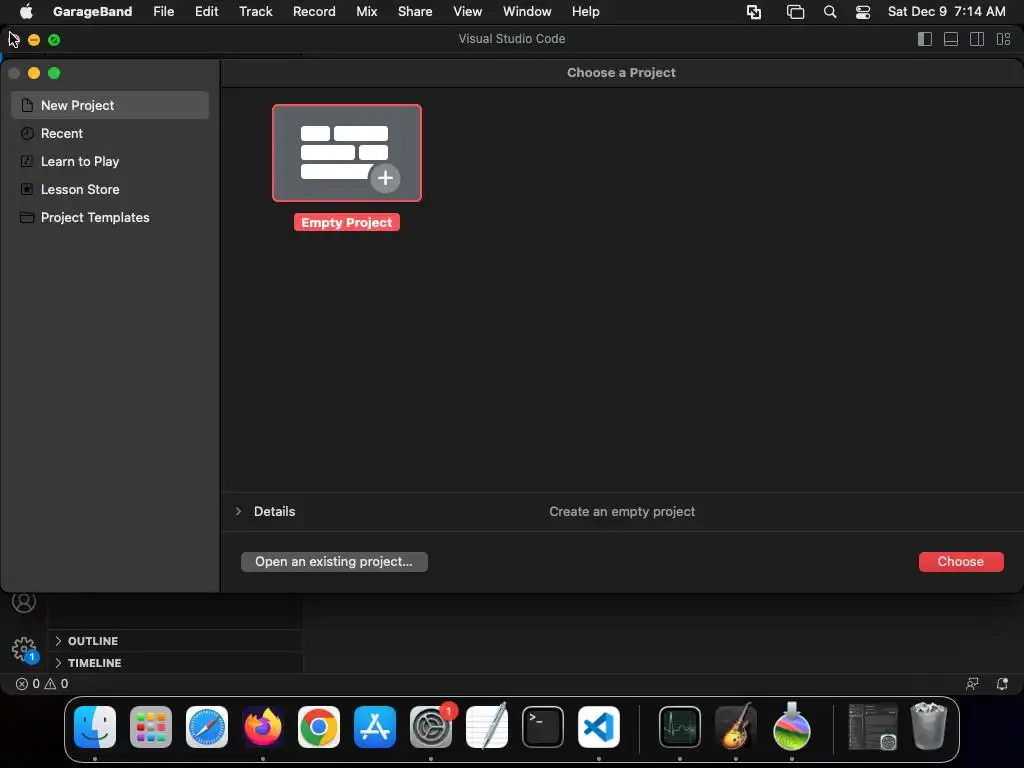Go to Lesson Store
This screenshot has width=1024, height=768.
point(110,189)
